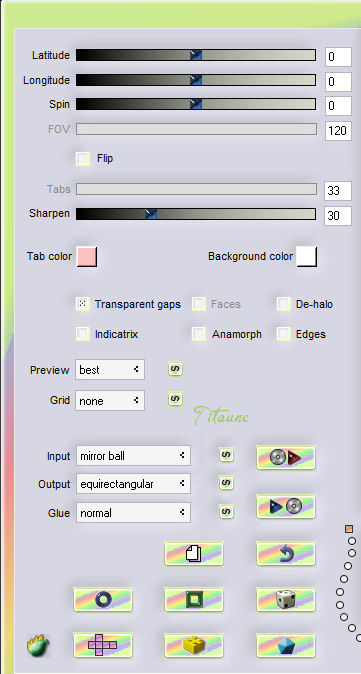Click the blue undo arrow button
This screenshot has width=361, height=674.
point(286,554)
